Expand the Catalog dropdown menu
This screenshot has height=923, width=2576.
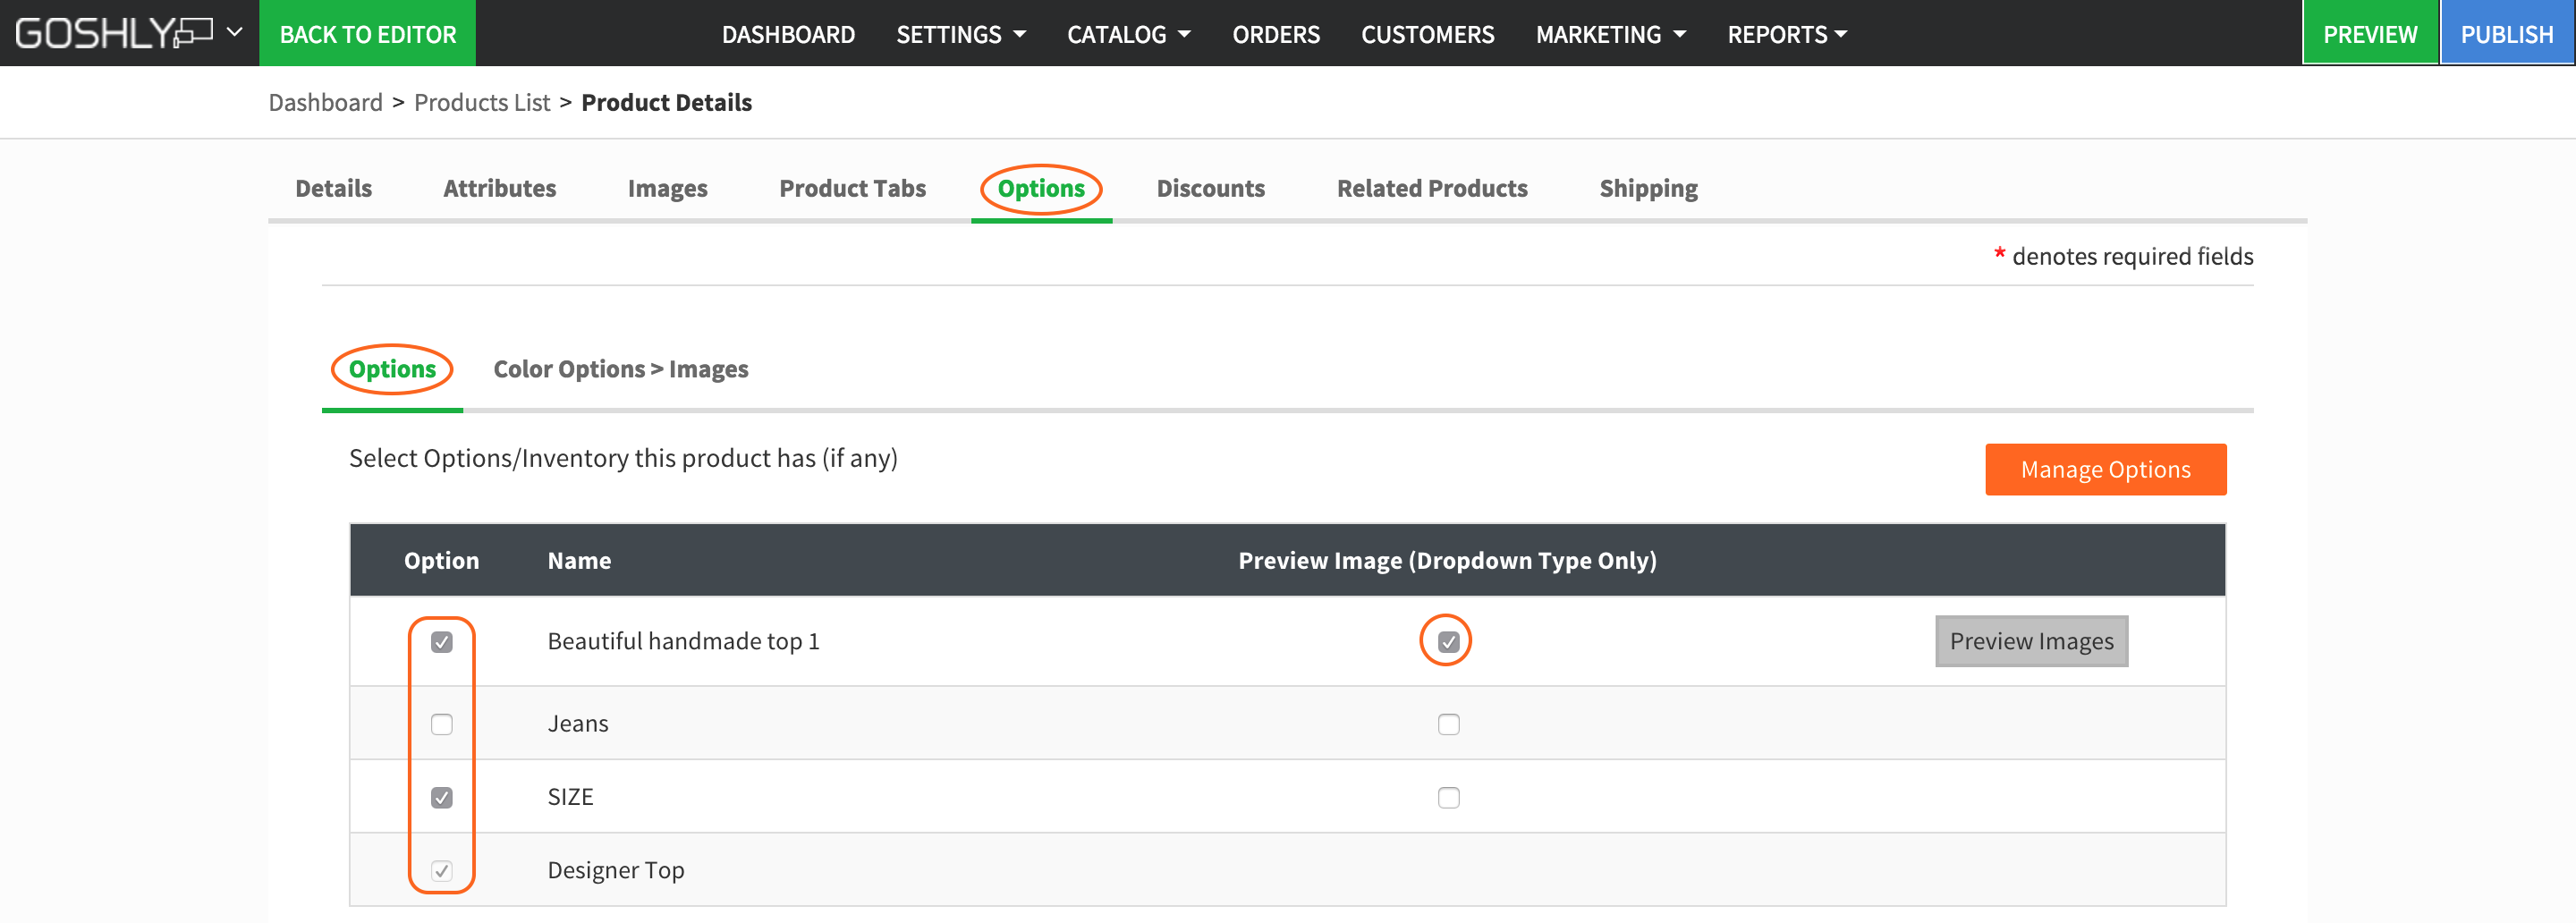(1128, 34)
